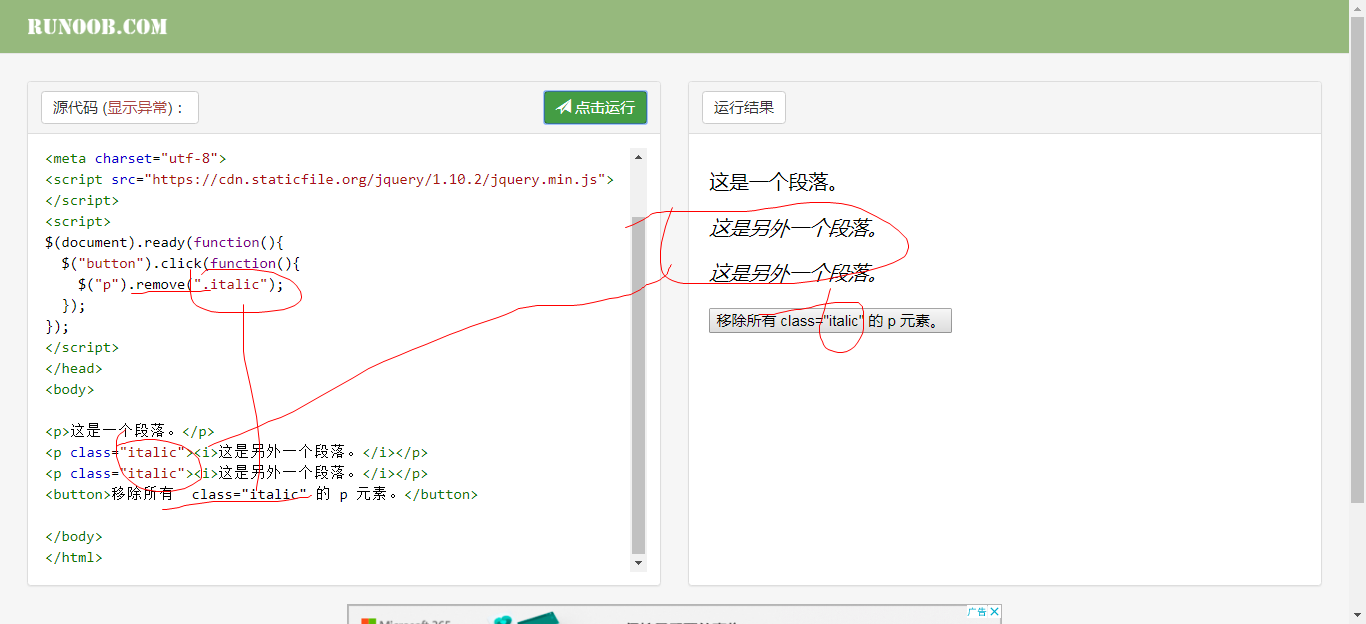This screenshot has height=624, width=1366.
Task: Click result paragraph 这是一个段落。
Action: [x=774, y=182]
